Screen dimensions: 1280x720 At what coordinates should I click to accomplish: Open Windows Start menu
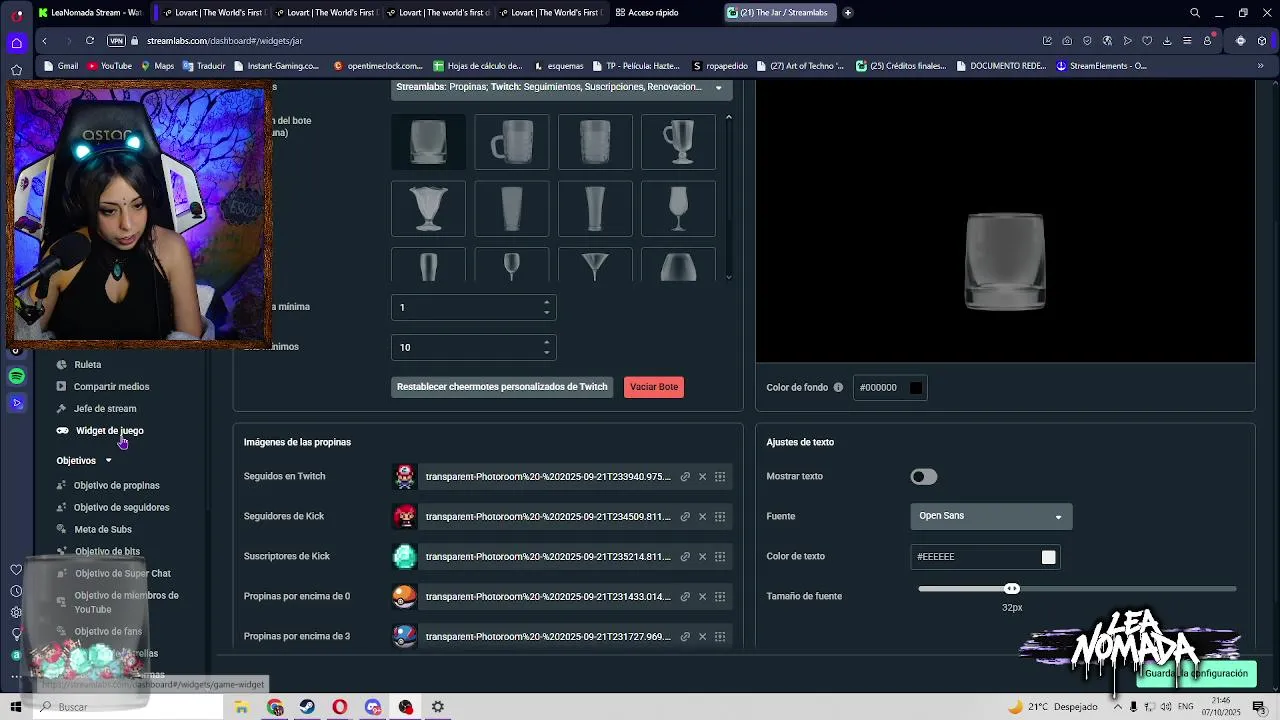(x=16, y=707)
